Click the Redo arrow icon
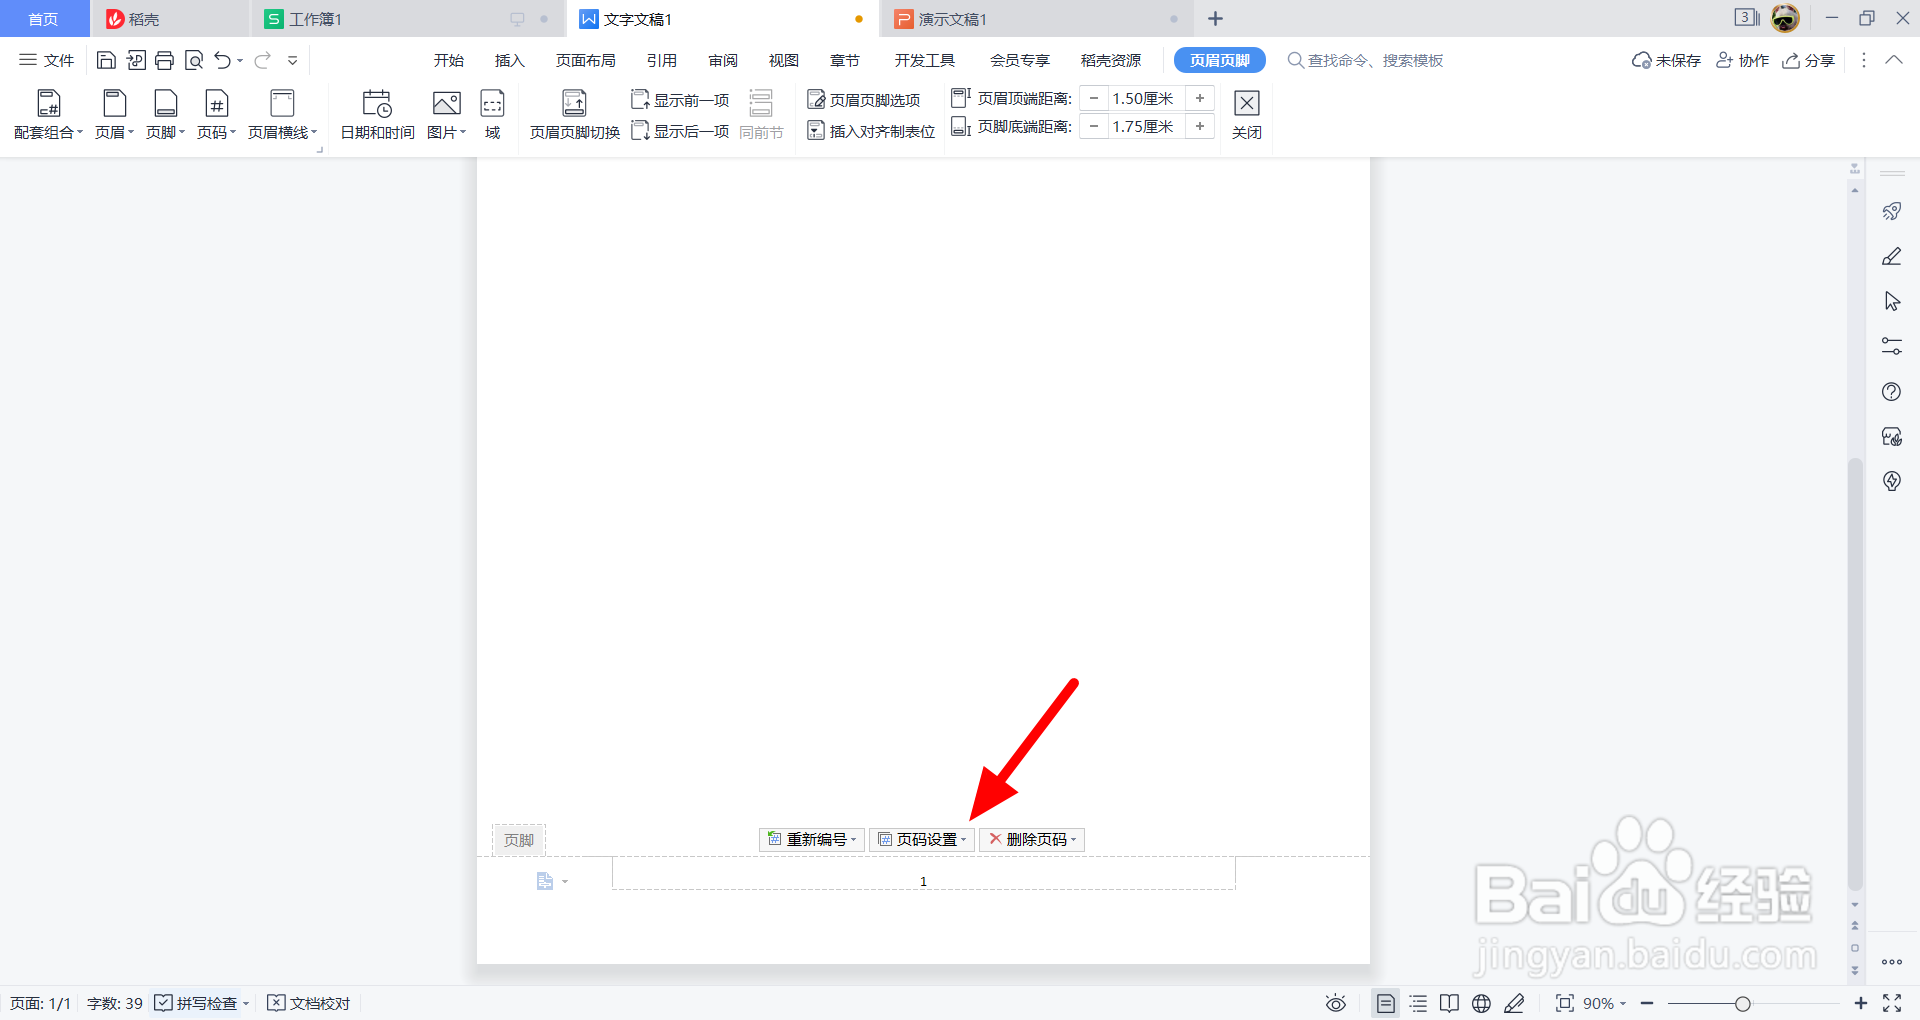Viewport: 1920px width, 1020px height. point(262,60)
